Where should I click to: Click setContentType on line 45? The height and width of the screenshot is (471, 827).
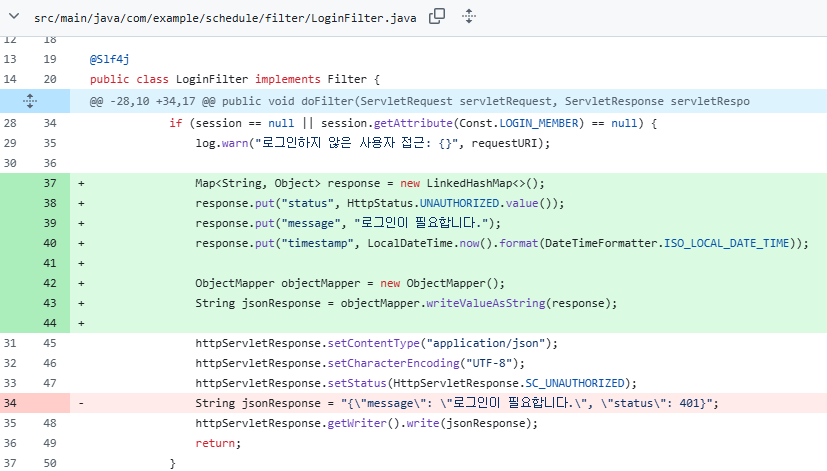[x=373, y=344]
